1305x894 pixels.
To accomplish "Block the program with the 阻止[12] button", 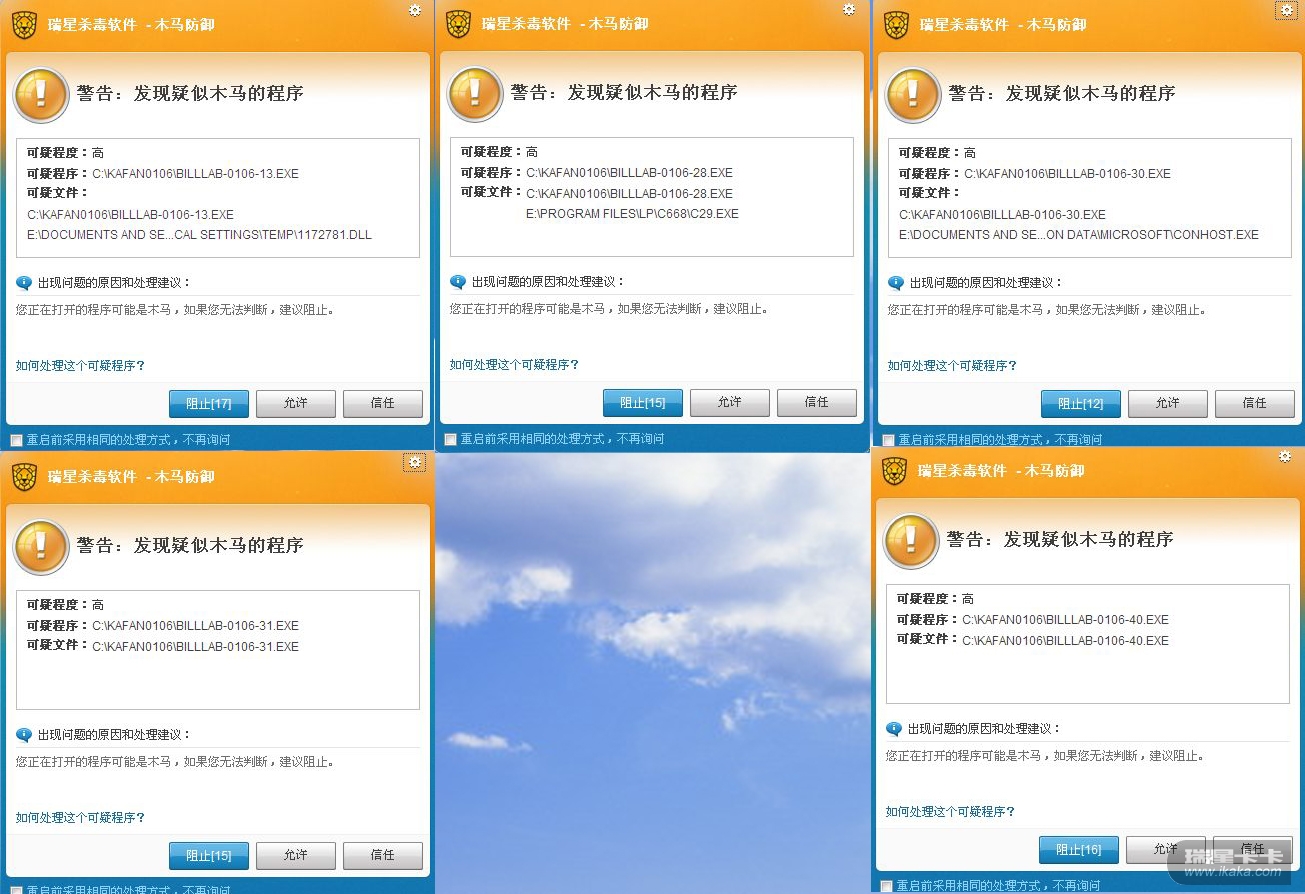I will (1081, 404).
